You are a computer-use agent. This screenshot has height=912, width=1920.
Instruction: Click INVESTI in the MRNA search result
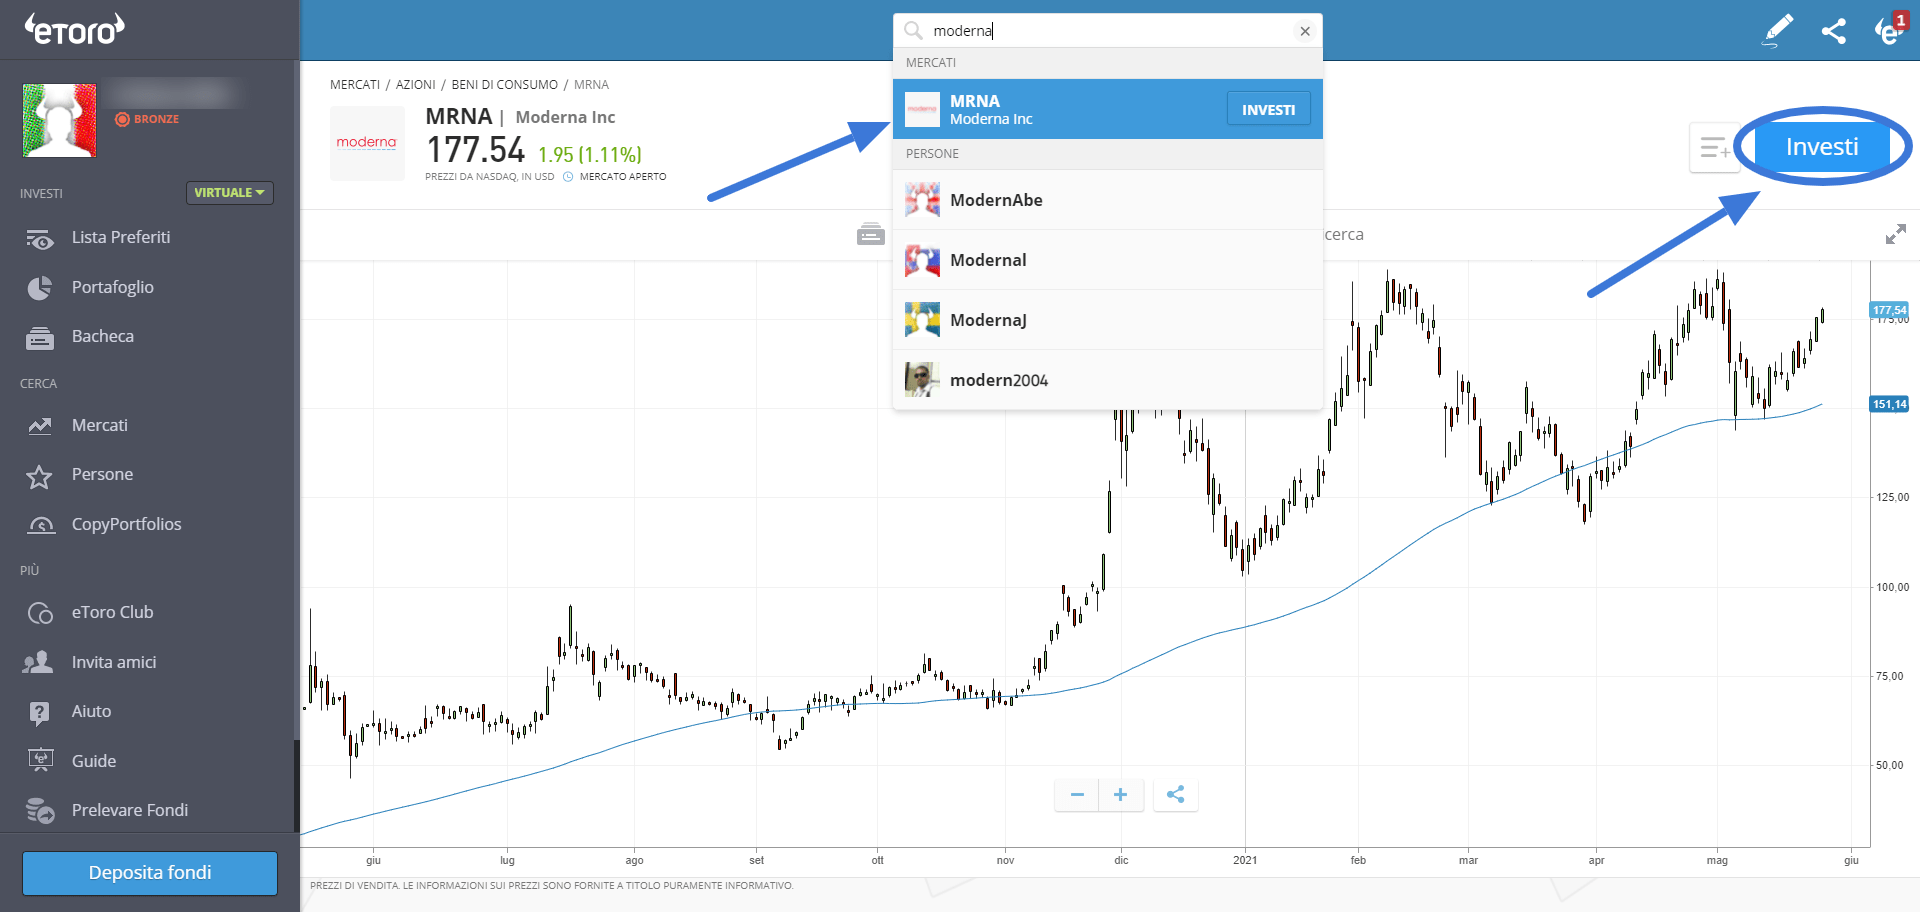pyautogui.click(x=1269, y=110)
